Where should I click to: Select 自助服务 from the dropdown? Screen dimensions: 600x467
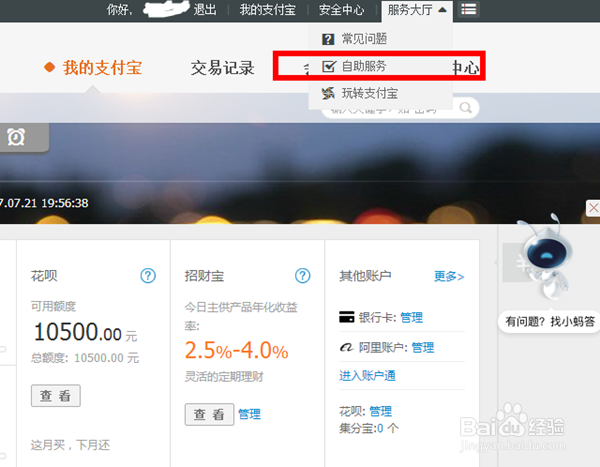(x=364, y=66)
